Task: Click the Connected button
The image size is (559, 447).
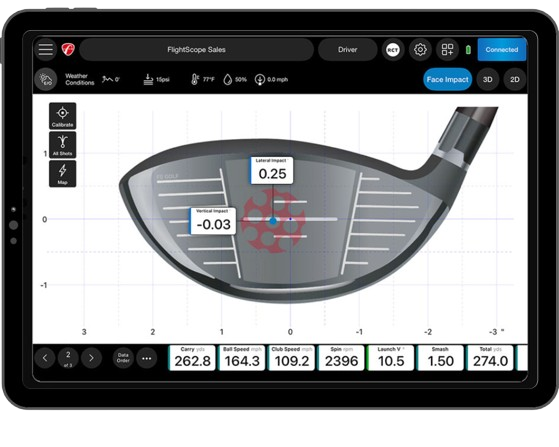Action: 502,50
